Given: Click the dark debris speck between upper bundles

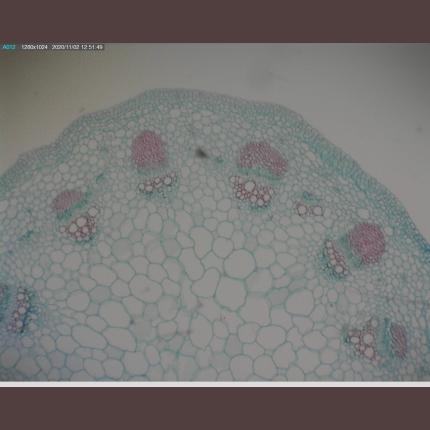Looking at the screenshot, I should tap(201, 152).
